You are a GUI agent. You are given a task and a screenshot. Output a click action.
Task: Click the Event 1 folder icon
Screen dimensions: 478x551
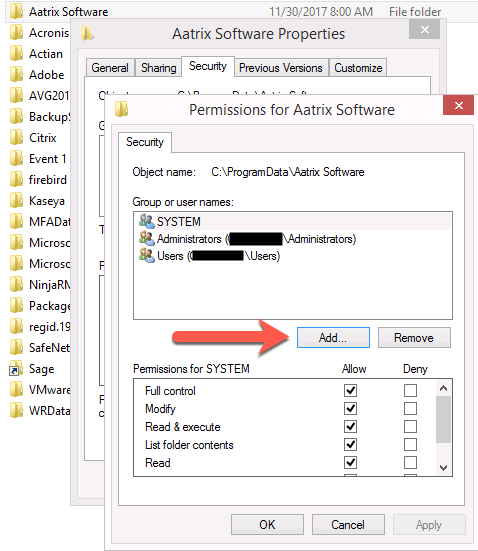pyautogui.click(x=17, y=159)
